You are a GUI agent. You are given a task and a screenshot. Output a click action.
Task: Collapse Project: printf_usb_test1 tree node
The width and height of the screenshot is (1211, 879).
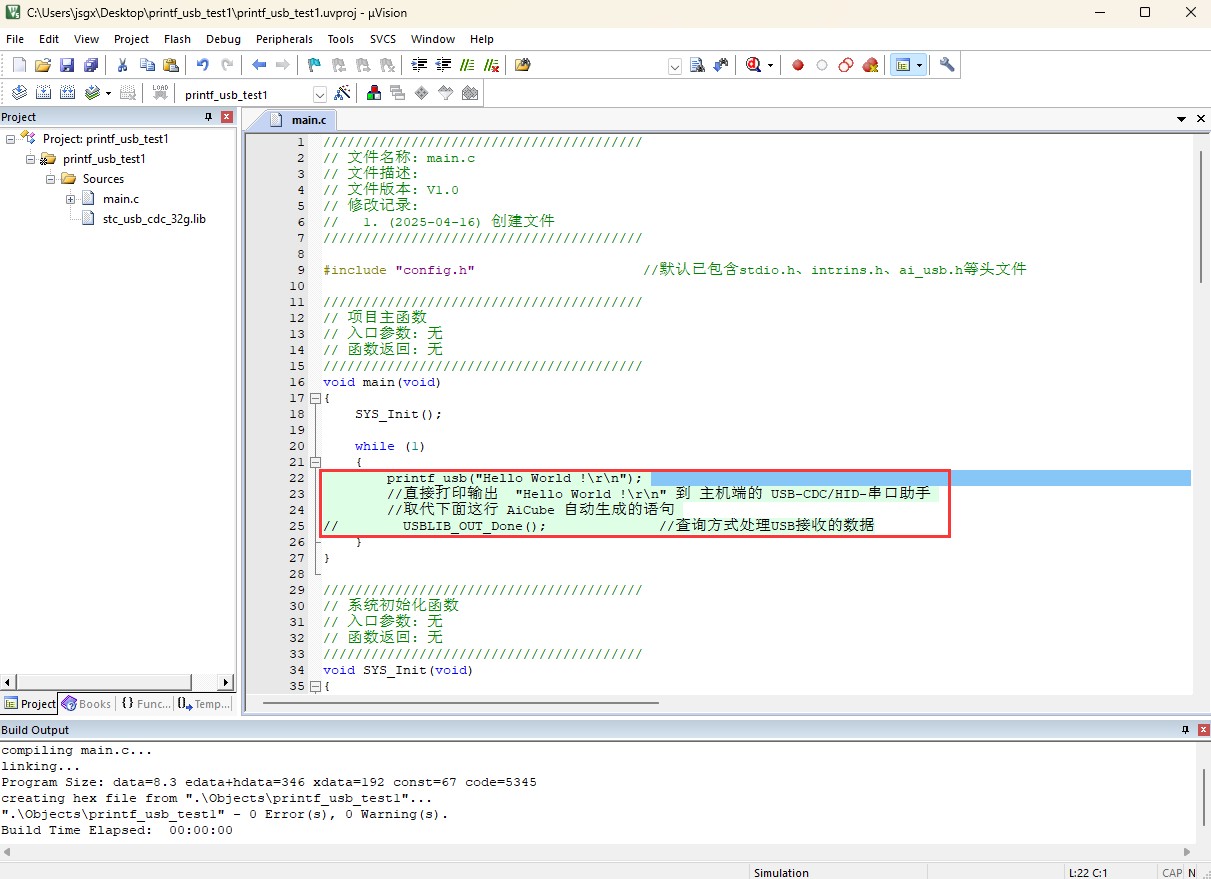(x=11, y=139)
